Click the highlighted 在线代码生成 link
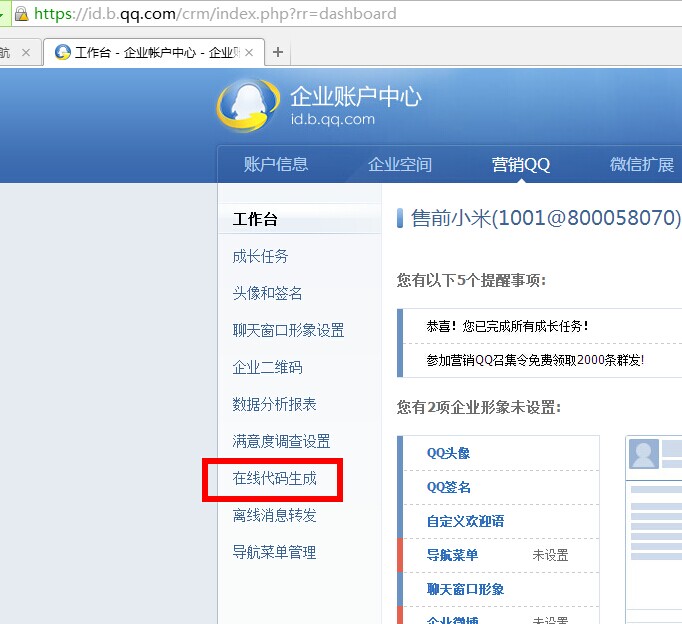Image resolution: width=682 pixels, height=624 pixels. tap(275, 478)
